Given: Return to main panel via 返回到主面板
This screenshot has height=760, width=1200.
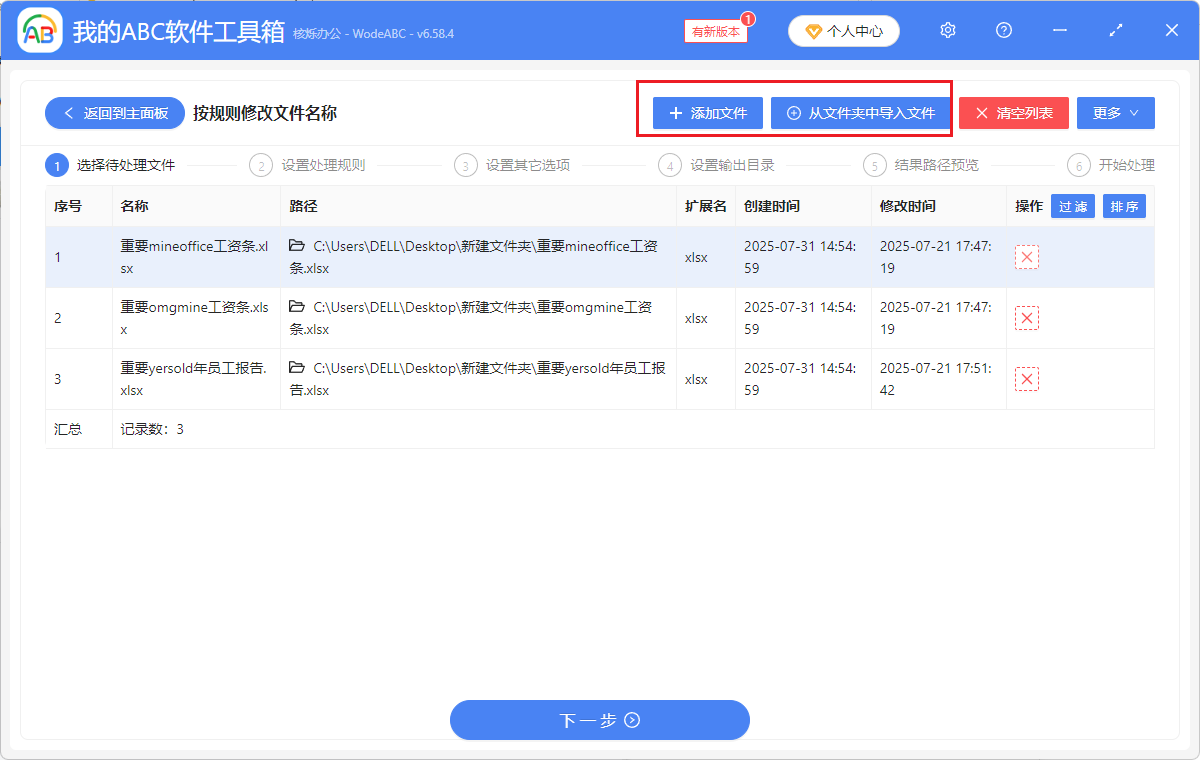Looking at the screenshot, I should 114,112.
